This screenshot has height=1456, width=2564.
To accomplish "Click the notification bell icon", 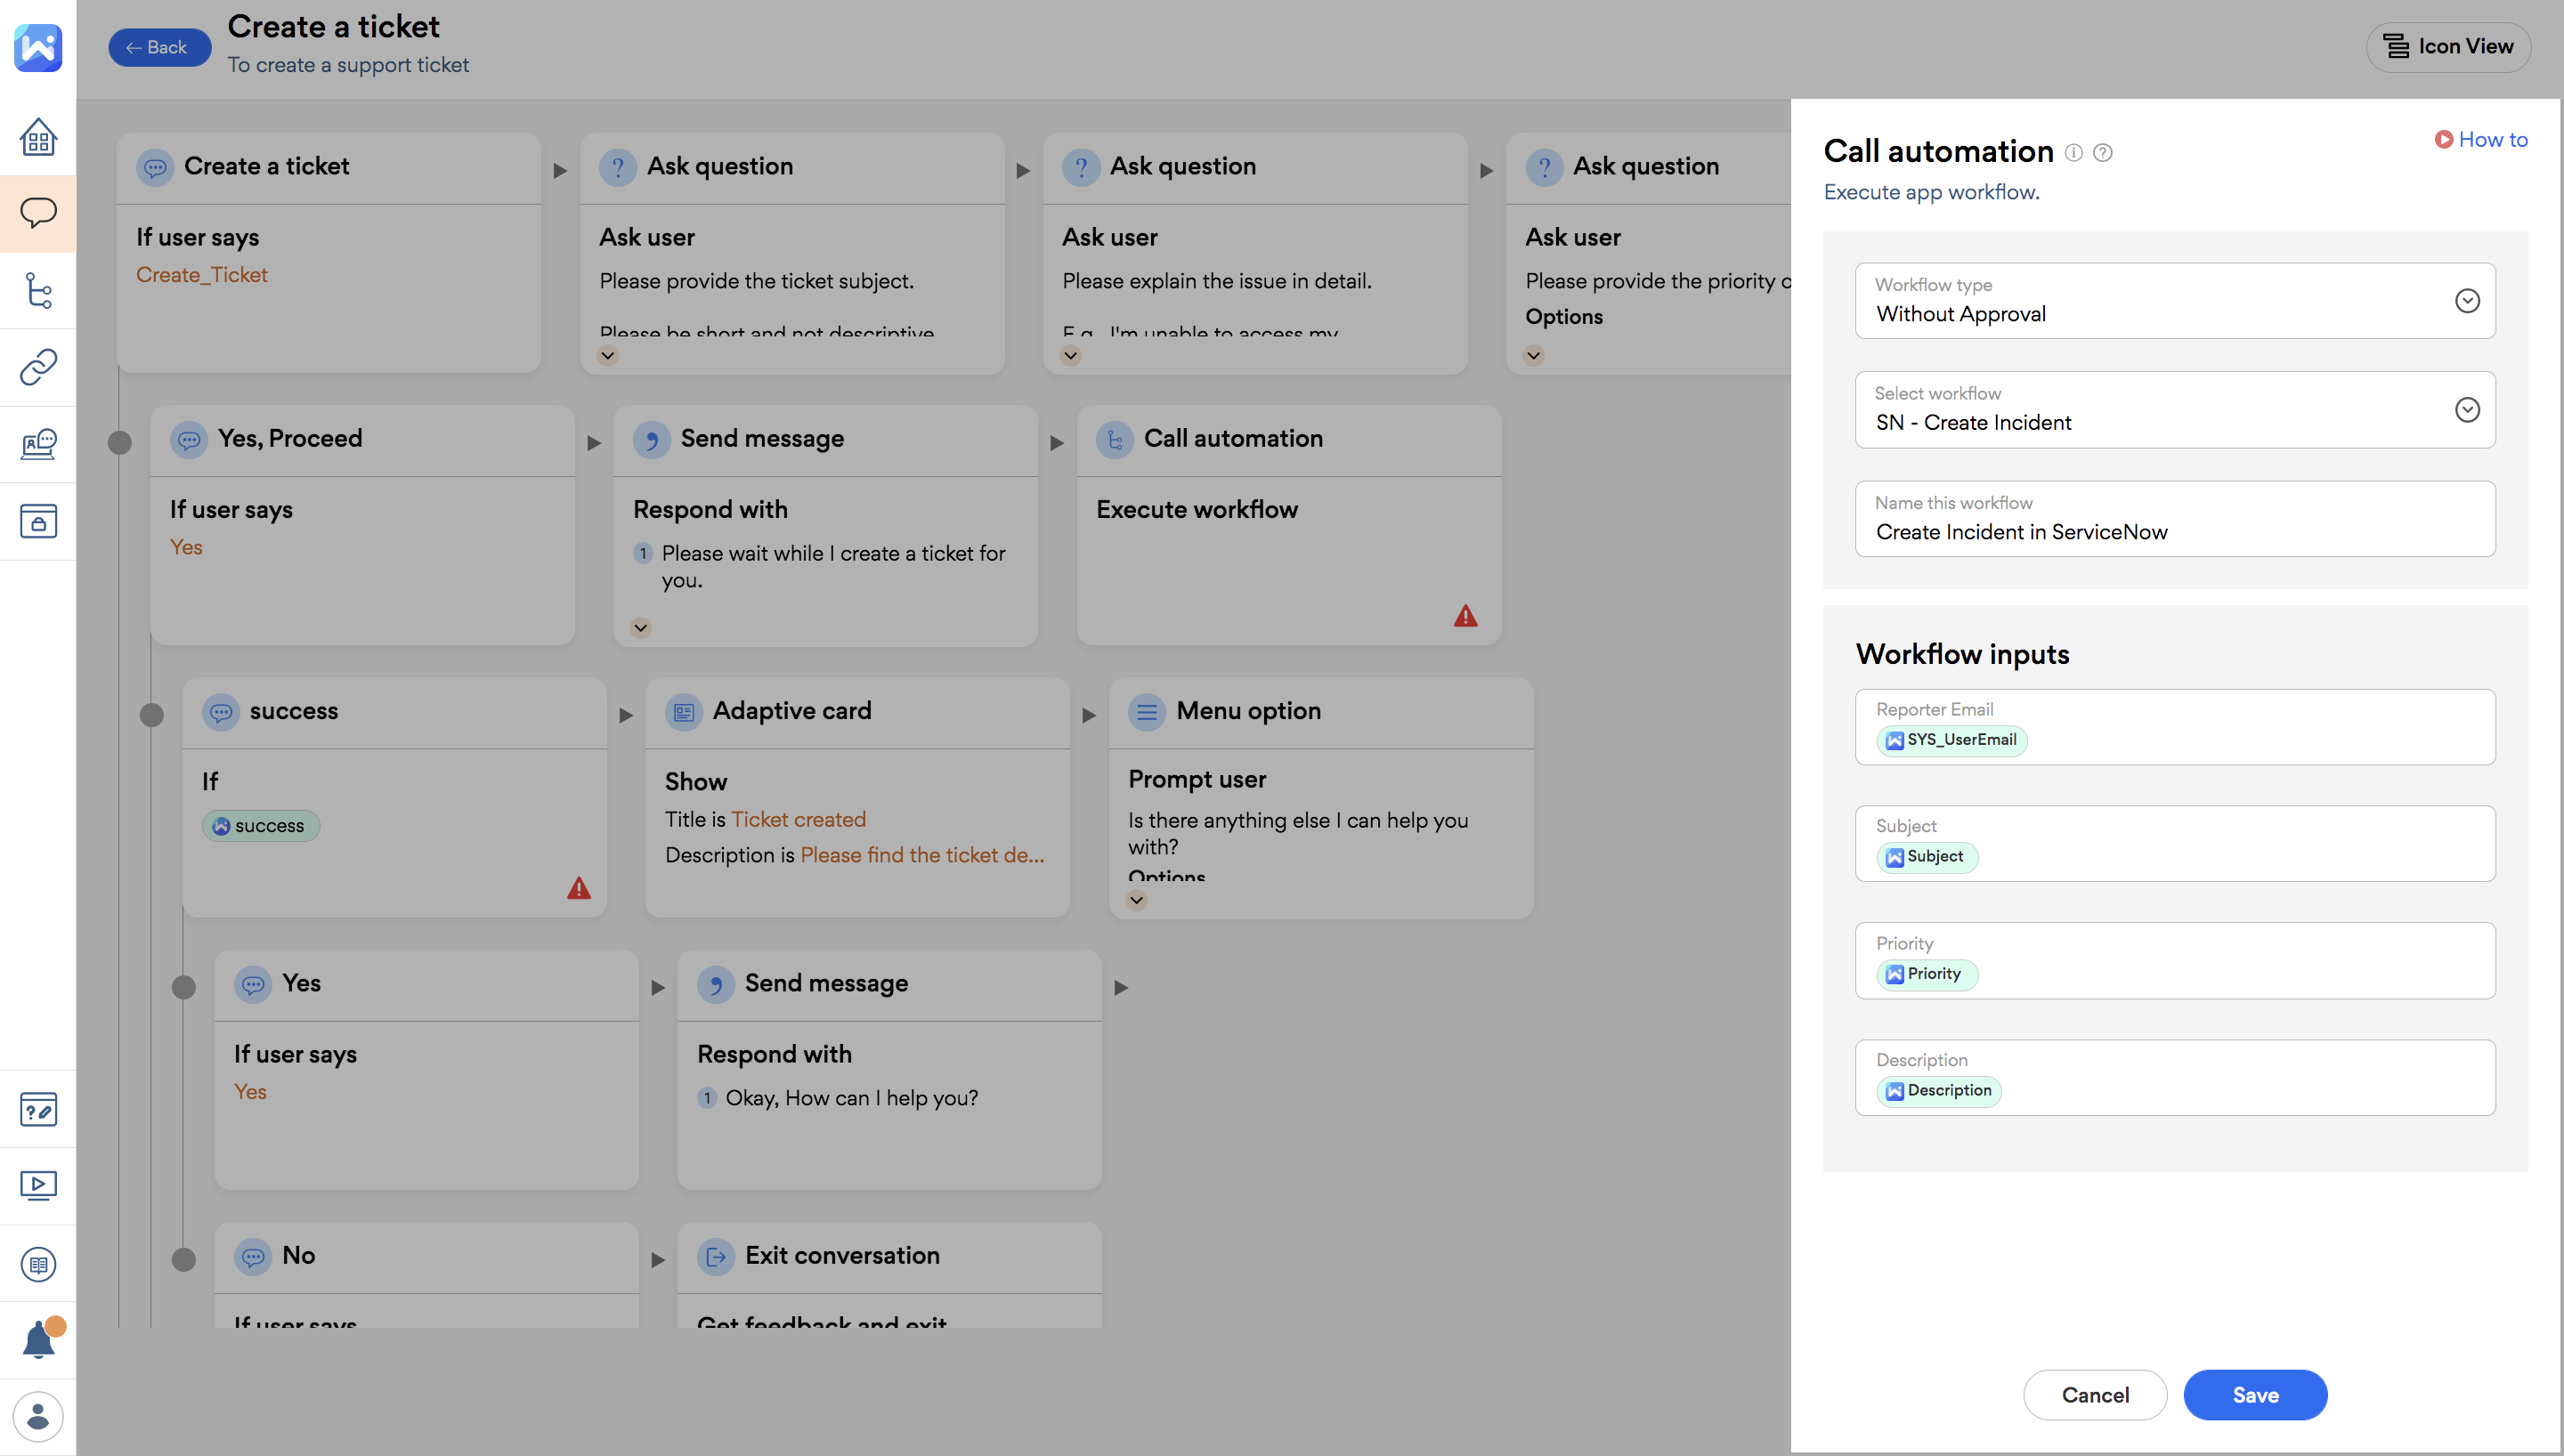I will tap(38, 1340).
